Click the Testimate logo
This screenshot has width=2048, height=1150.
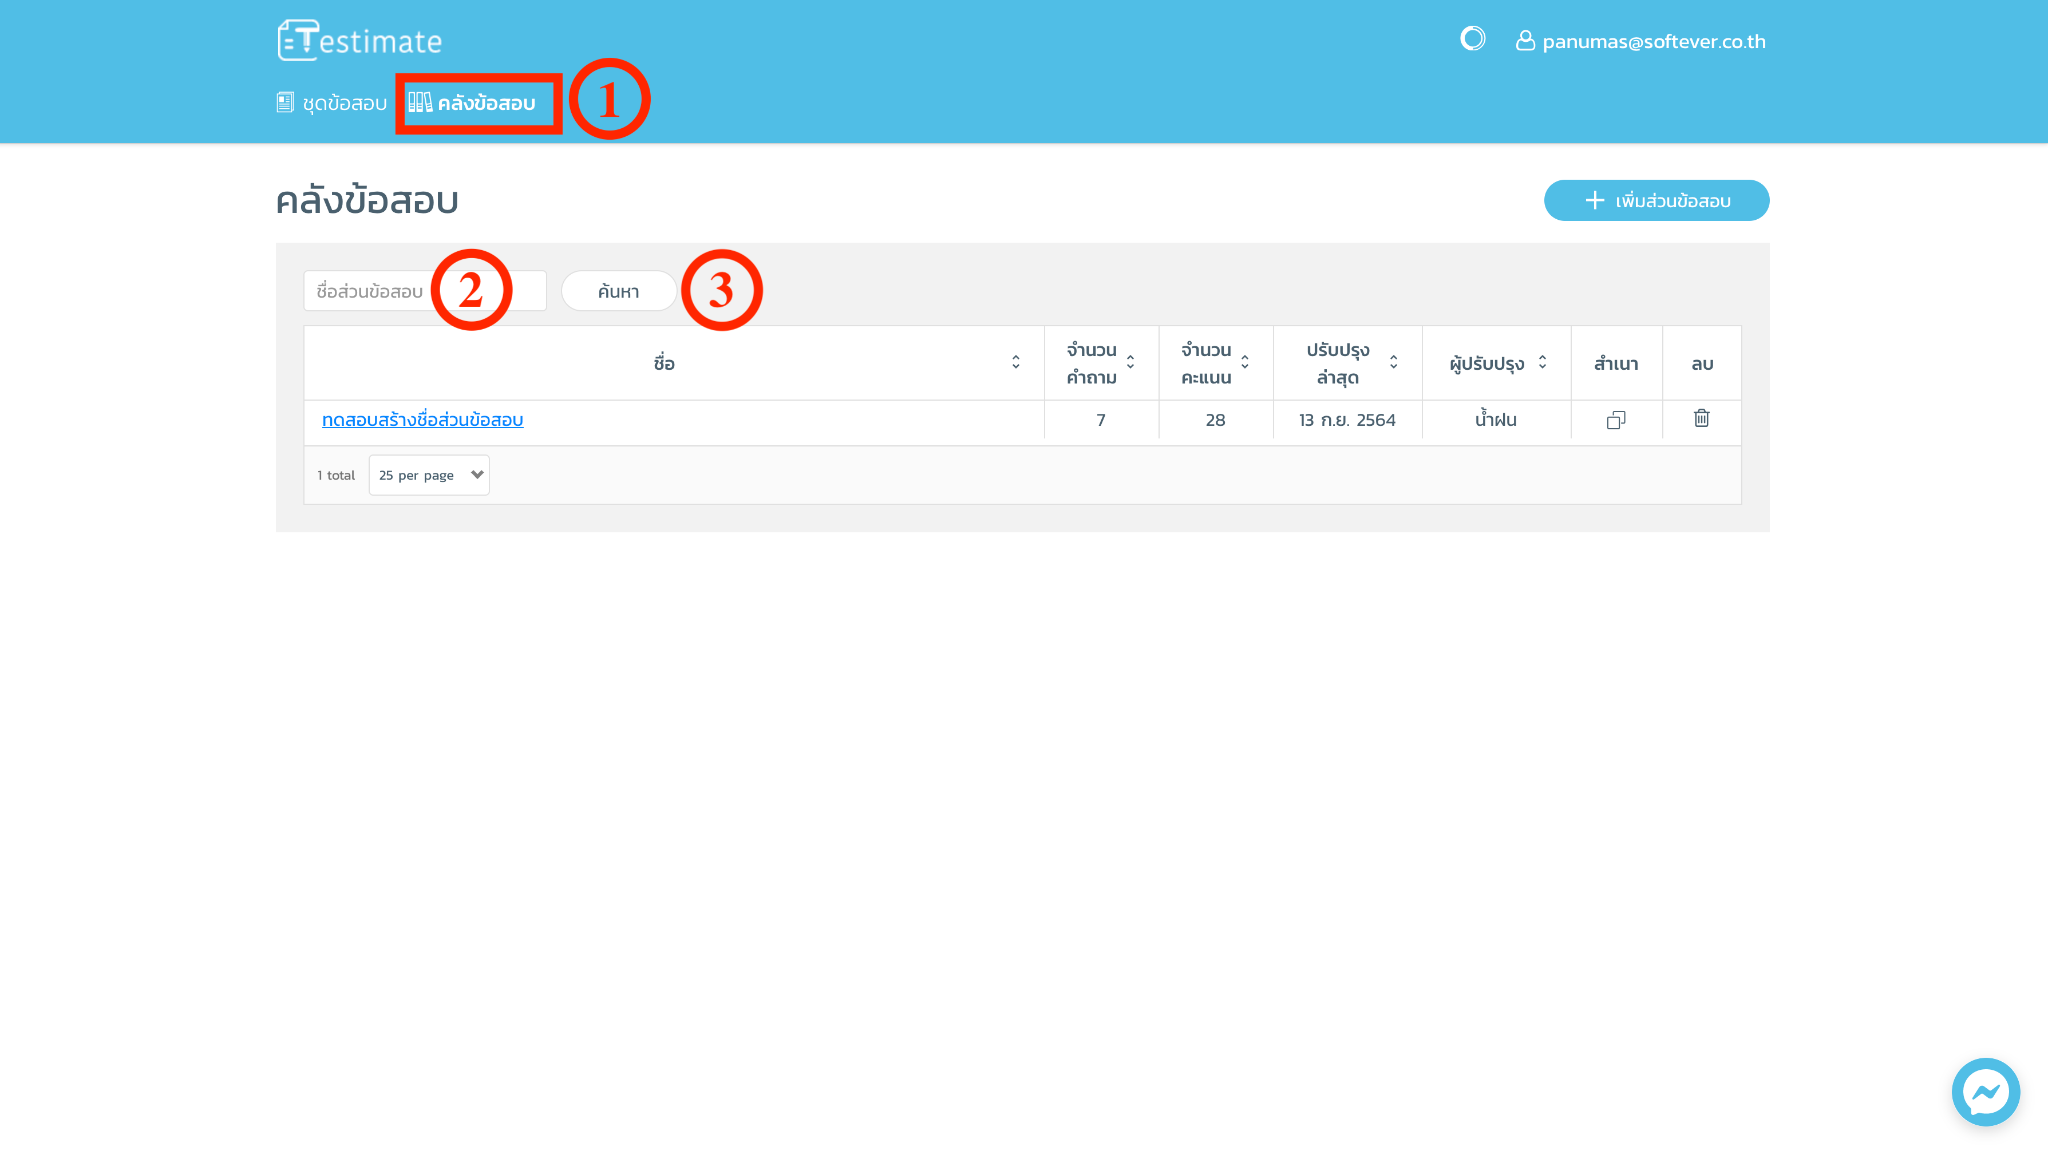click(359, 41)
